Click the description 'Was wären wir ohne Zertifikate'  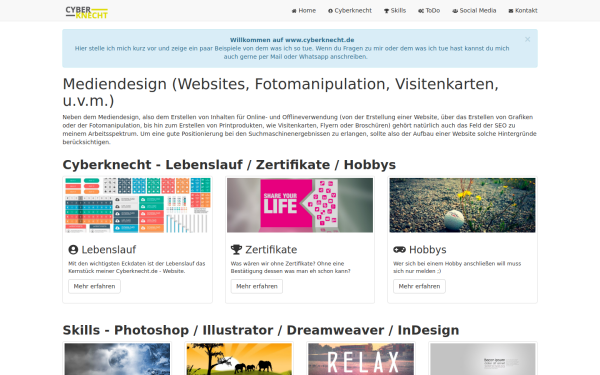click(x=290, y=267)
